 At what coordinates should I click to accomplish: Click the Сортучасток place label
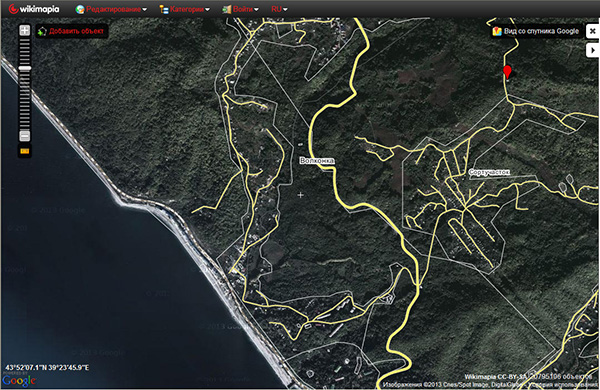pos(489,173)
